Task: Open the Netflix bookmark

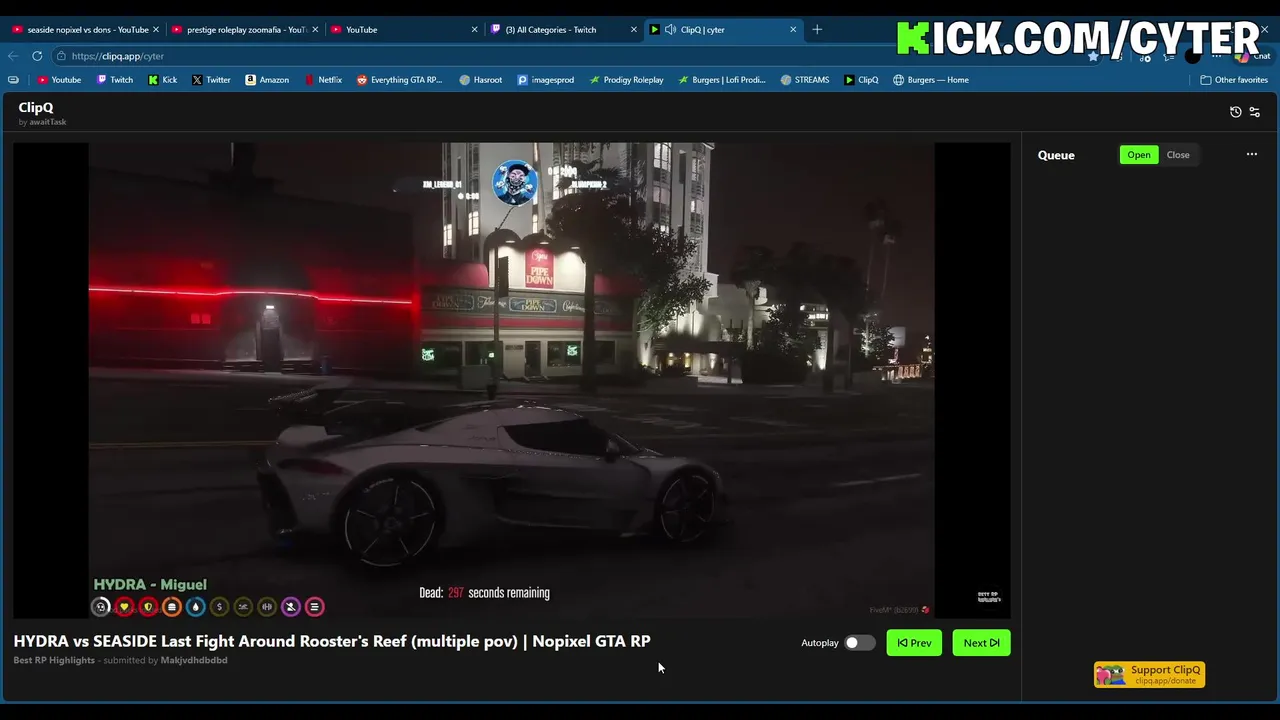Action: (x=322, y=80)
